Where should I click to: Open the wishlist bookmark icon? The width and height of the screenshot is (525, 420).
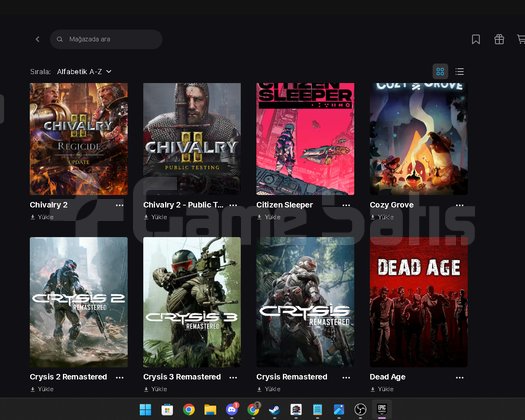476,39
